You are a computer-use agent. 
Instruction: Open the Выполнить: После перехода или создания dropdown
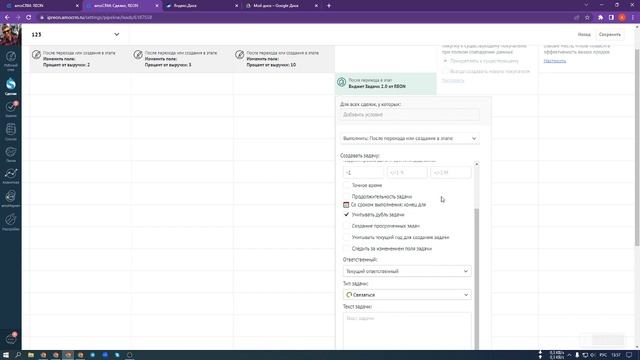pos(409,138)
